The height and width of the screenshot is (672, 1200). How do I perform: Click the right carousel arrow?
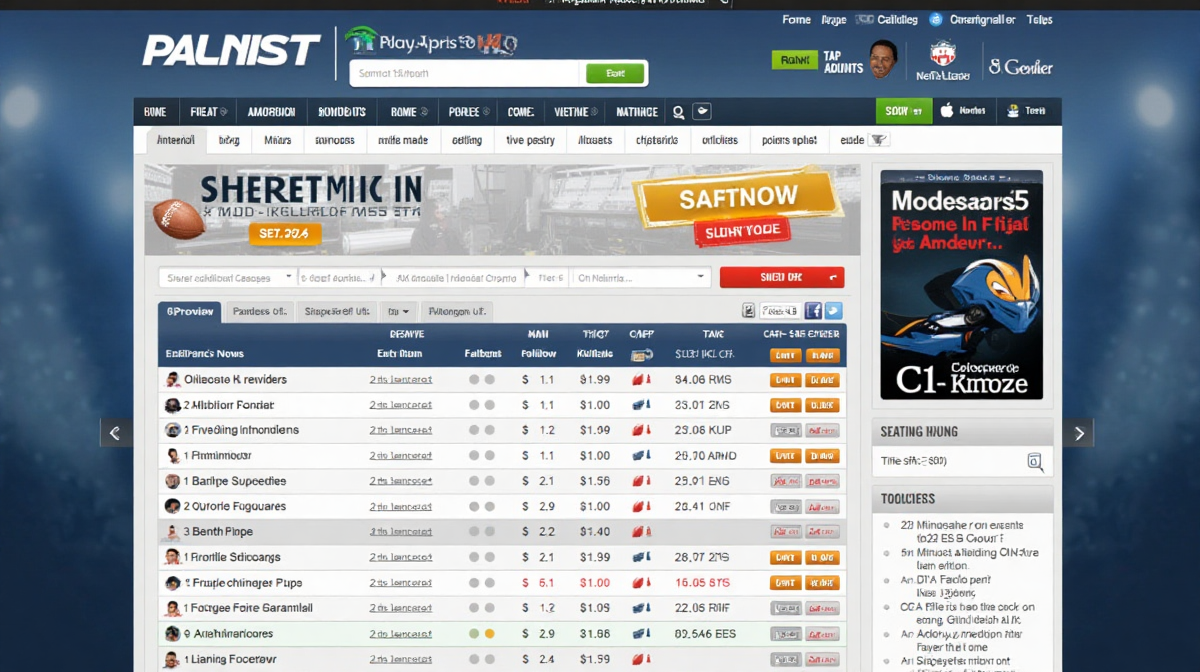(x=1078, y=433)
